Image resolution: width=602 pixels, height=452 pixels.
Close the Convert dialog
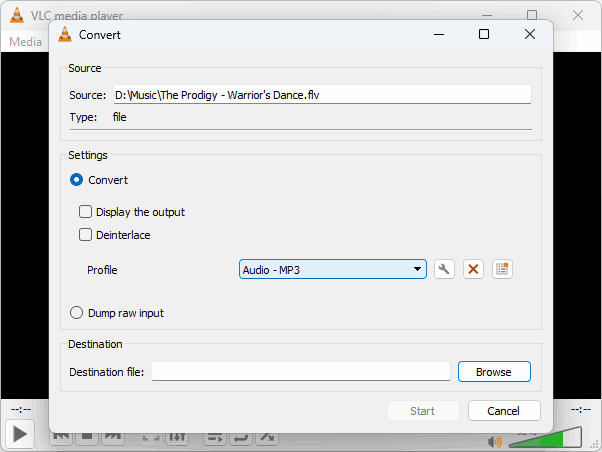coord(530,34)
